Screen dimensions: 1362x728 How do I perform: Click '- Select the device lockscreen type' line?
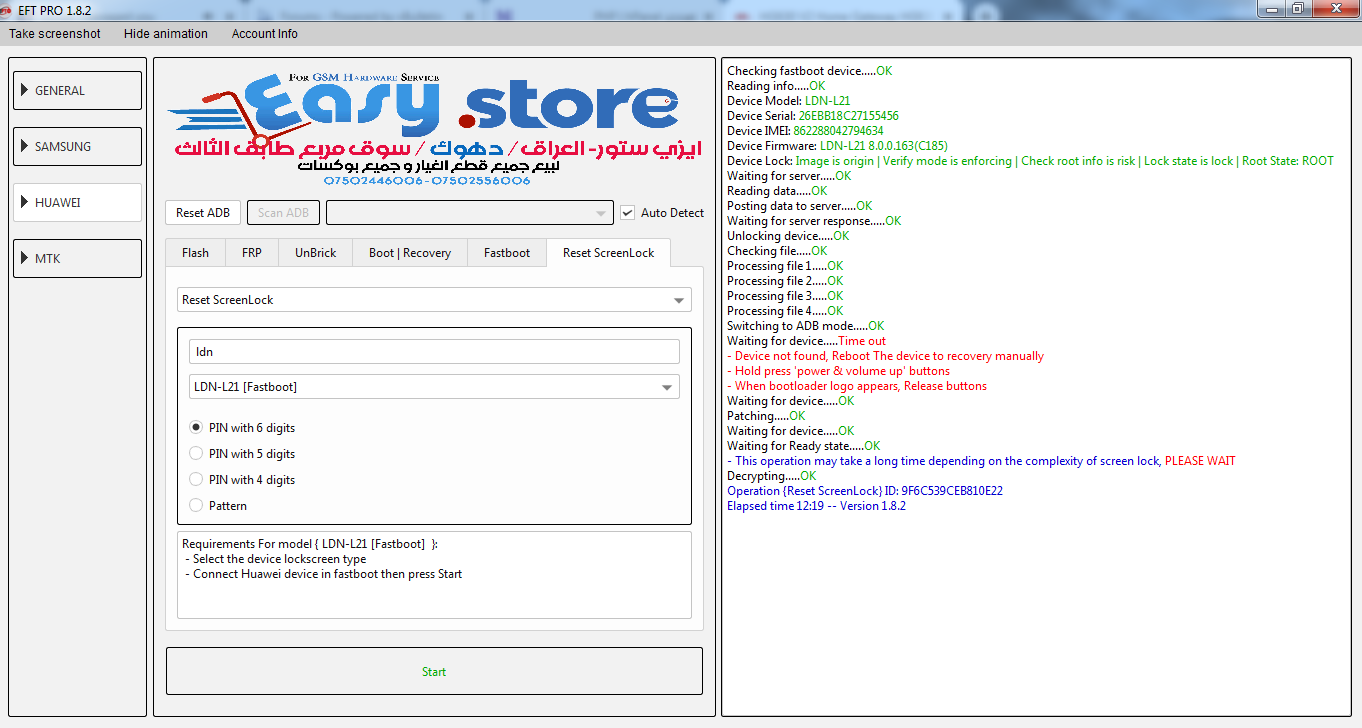(x=276, y=559)
